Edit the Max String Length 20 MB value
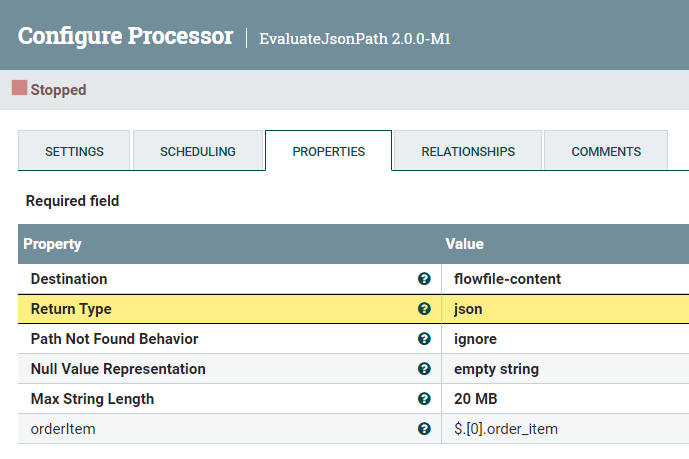 tap(478, 399)
